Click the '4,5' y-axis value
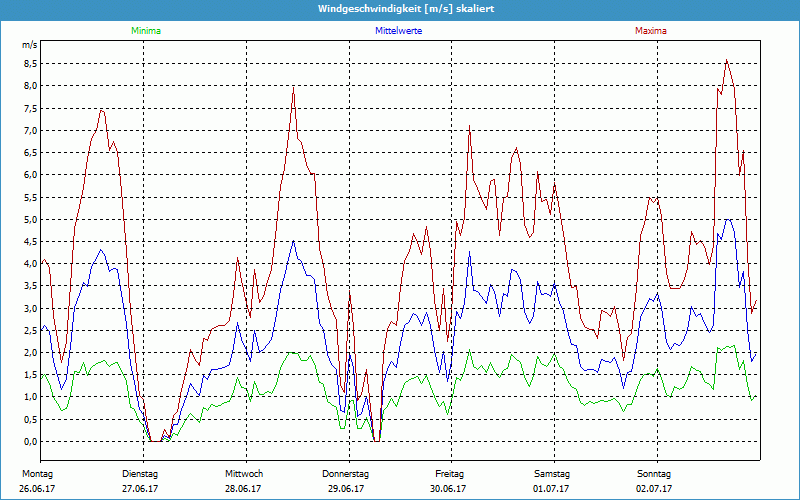This screenshot has width=800, height=500. (x=30, y=242)
